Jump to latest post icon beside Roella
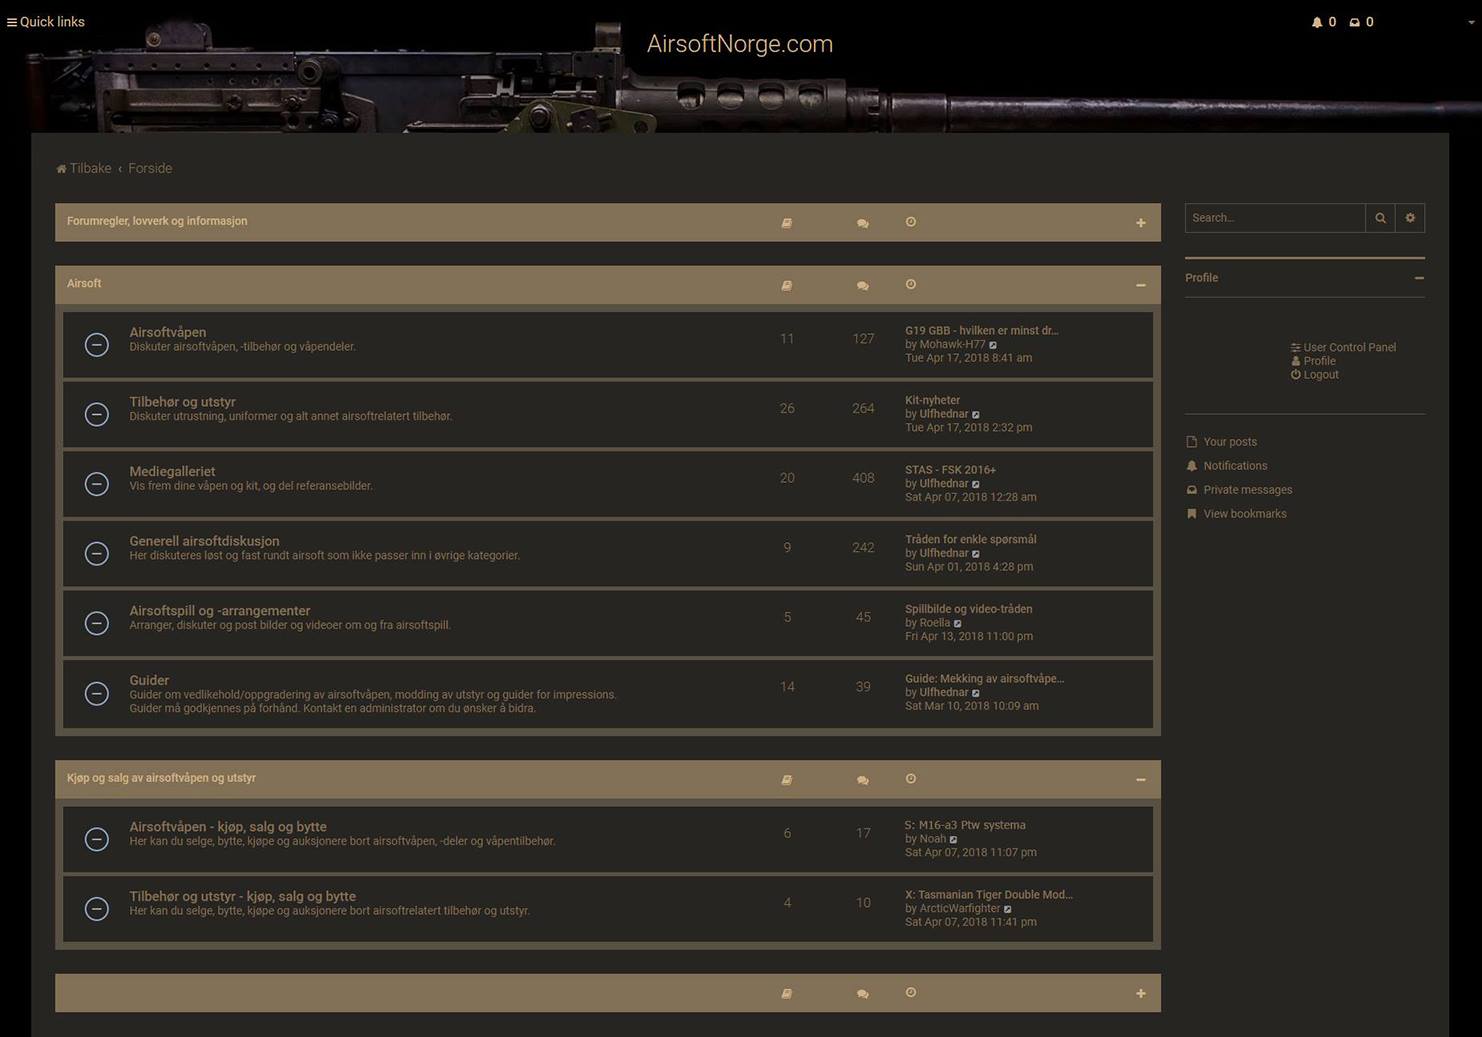The width and height of the screenshot is (1482, 1037). (958, 624)
